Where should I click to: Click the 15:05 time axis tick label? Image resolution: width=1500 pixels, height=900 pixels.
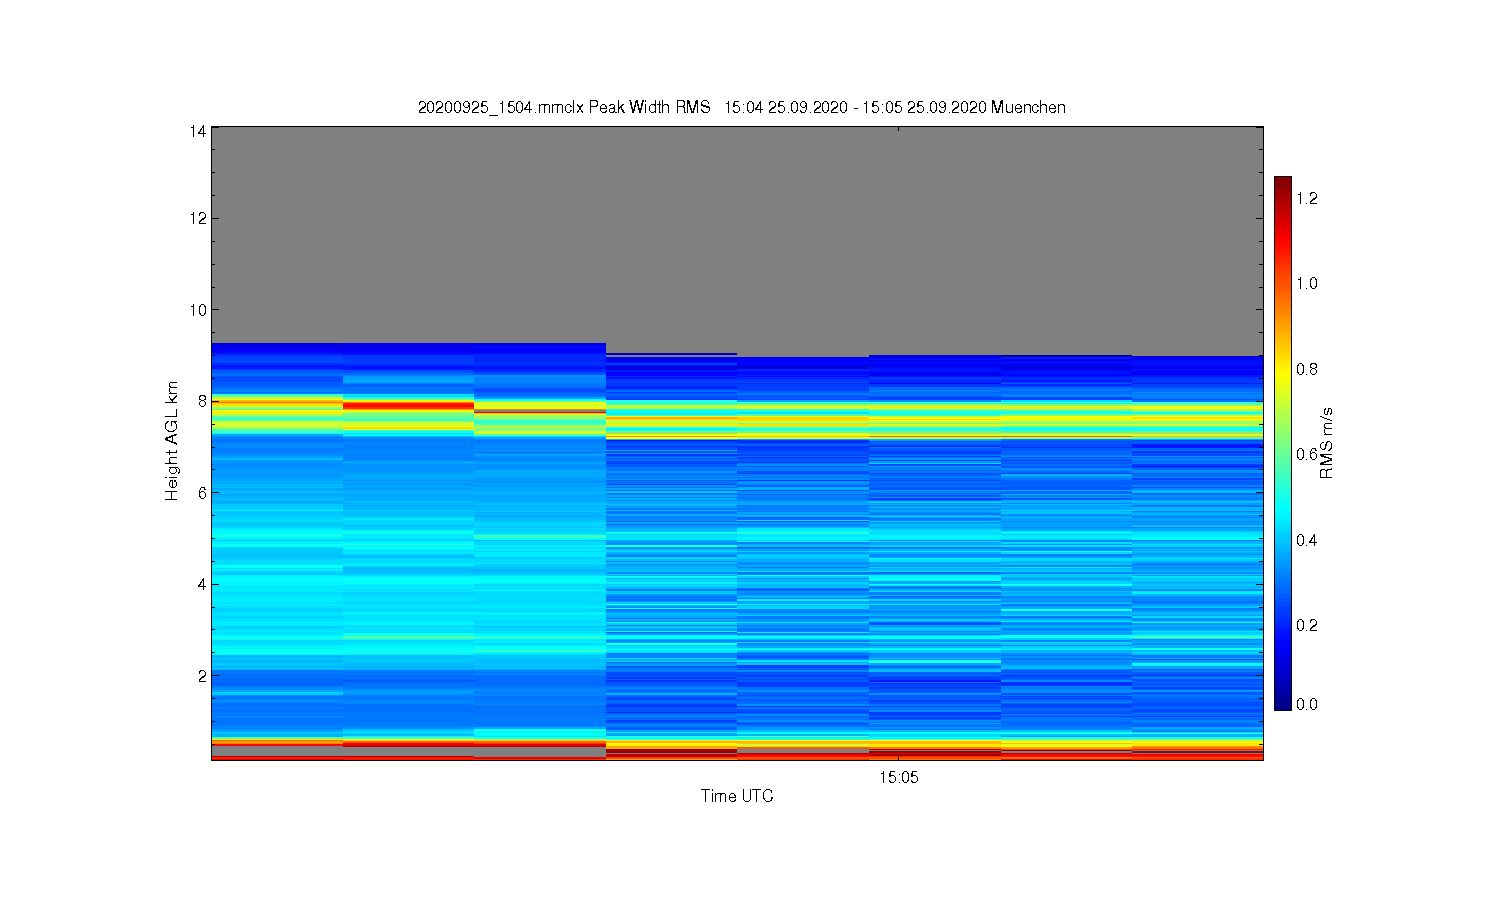click(x=899, y=777)
